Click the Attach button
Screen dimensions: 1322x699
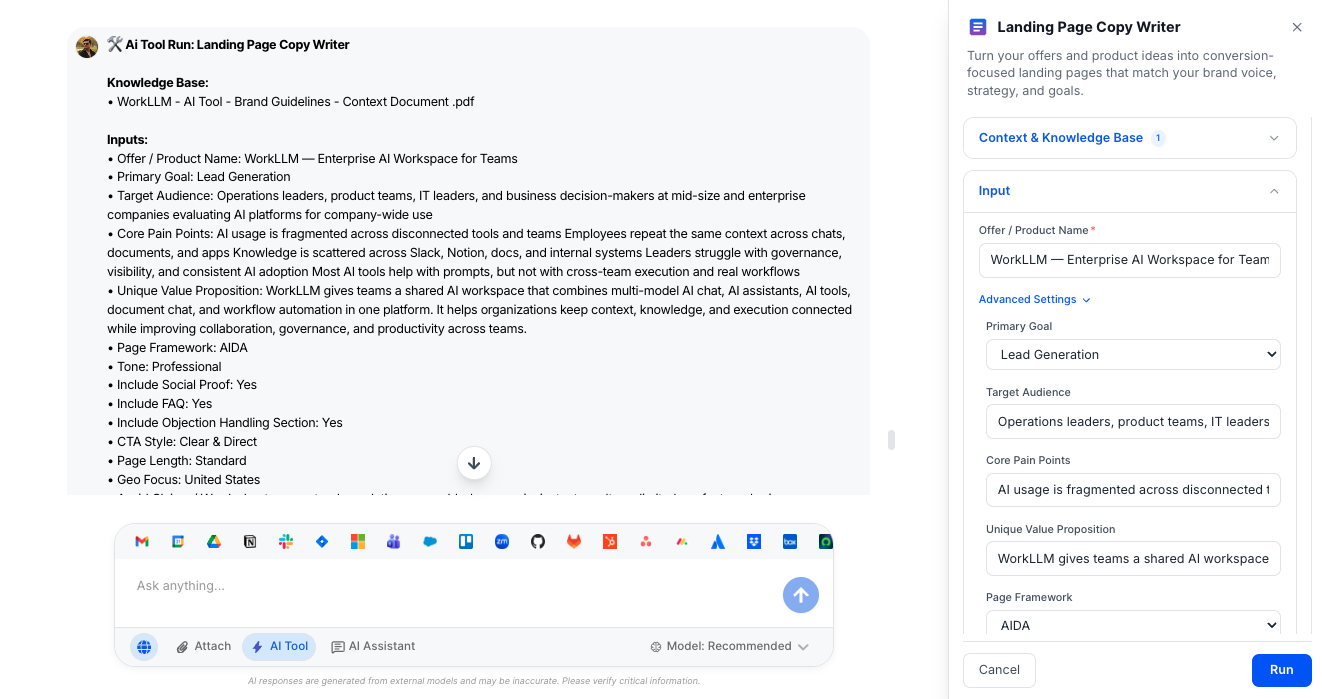(203, 647)
